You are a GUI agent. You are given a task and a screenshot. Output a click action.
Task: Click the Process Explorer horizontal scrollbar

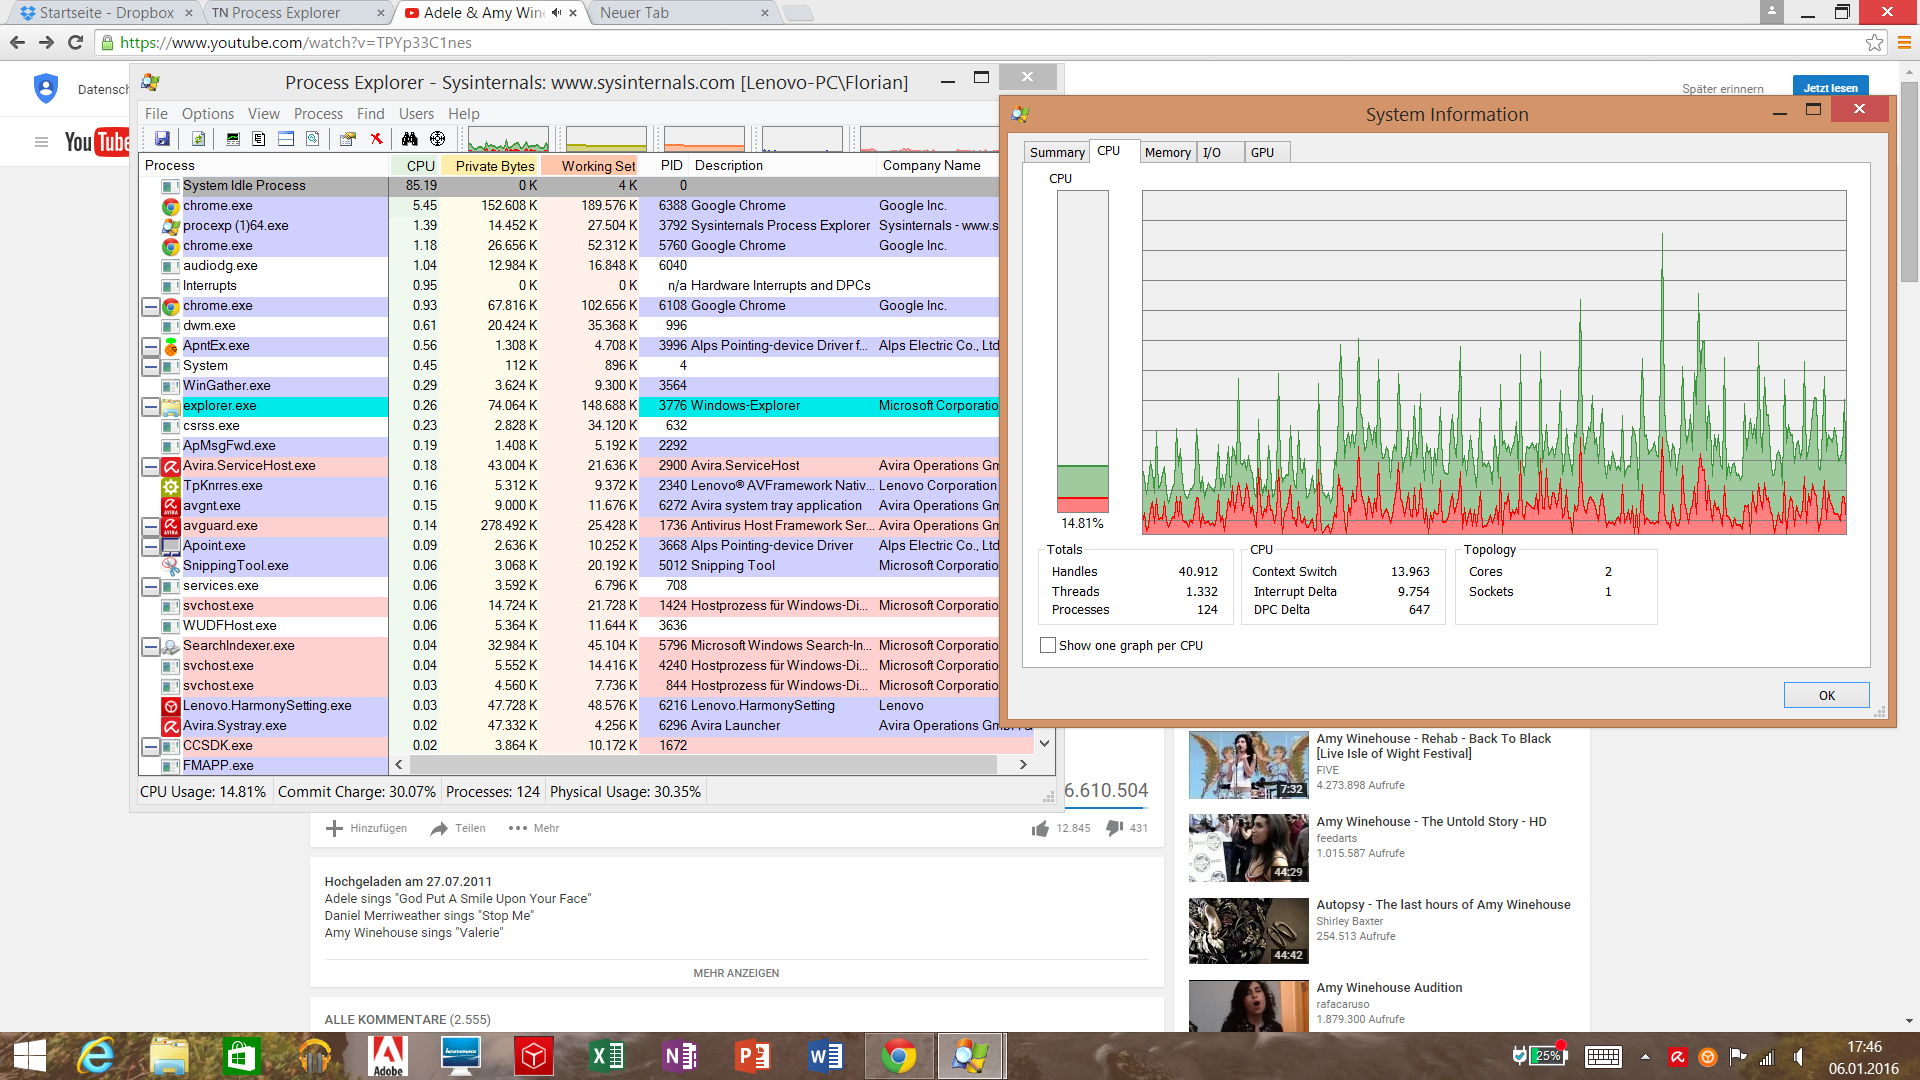(703, 765)
